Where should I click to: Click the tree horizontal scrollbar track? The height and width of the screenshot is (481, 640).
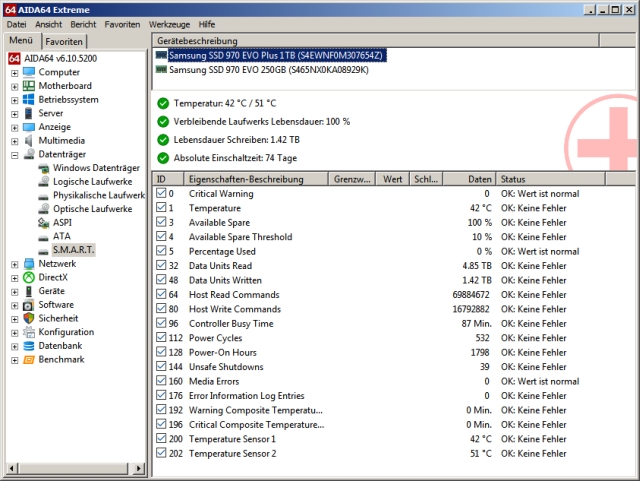[x=75, y=468]
